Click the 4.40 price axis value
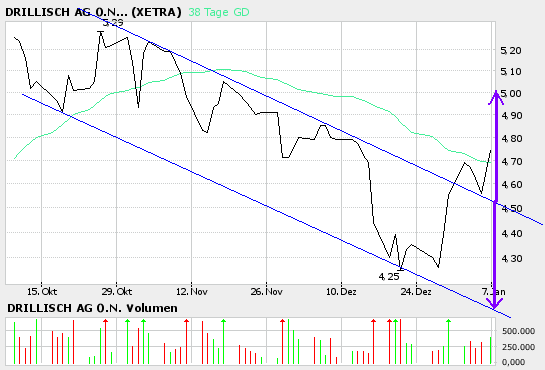The image size is (545, 370). (x=512, y=233)
